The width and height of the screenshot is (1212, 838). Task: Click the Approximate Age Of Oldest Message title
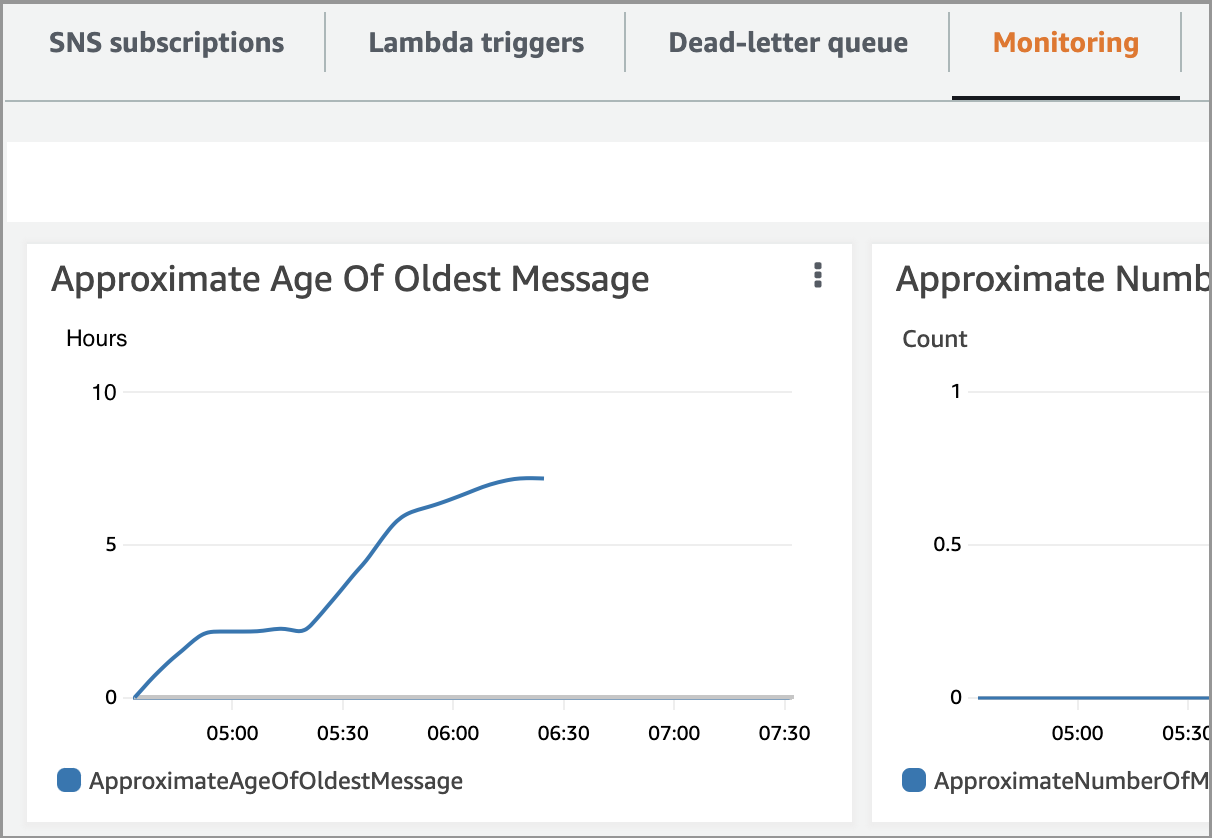[x=350, y=279]
